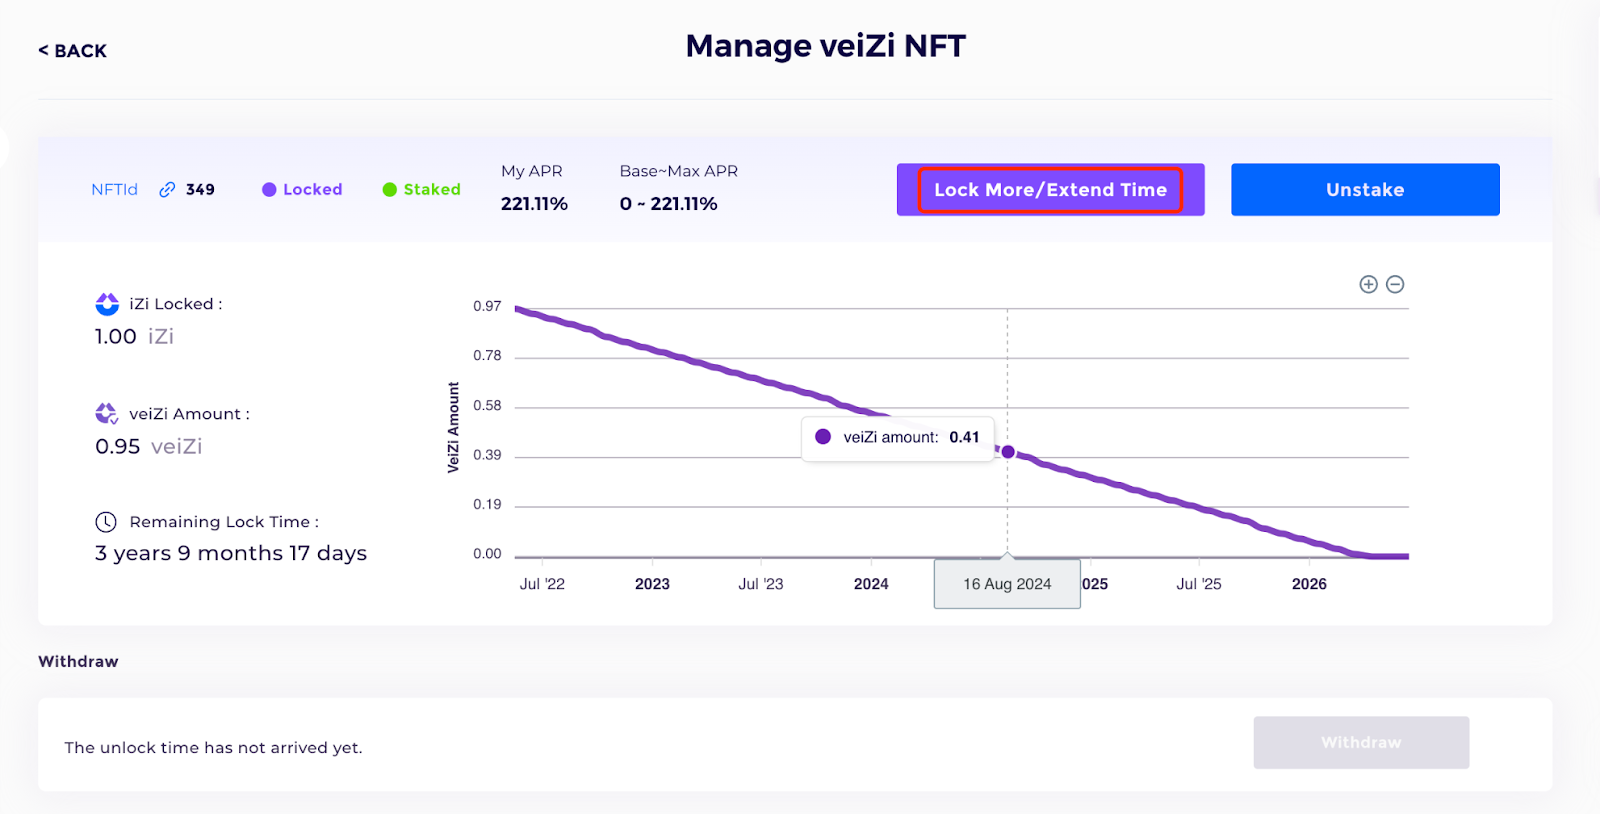Click the NFTId label link

coord(114,190)
